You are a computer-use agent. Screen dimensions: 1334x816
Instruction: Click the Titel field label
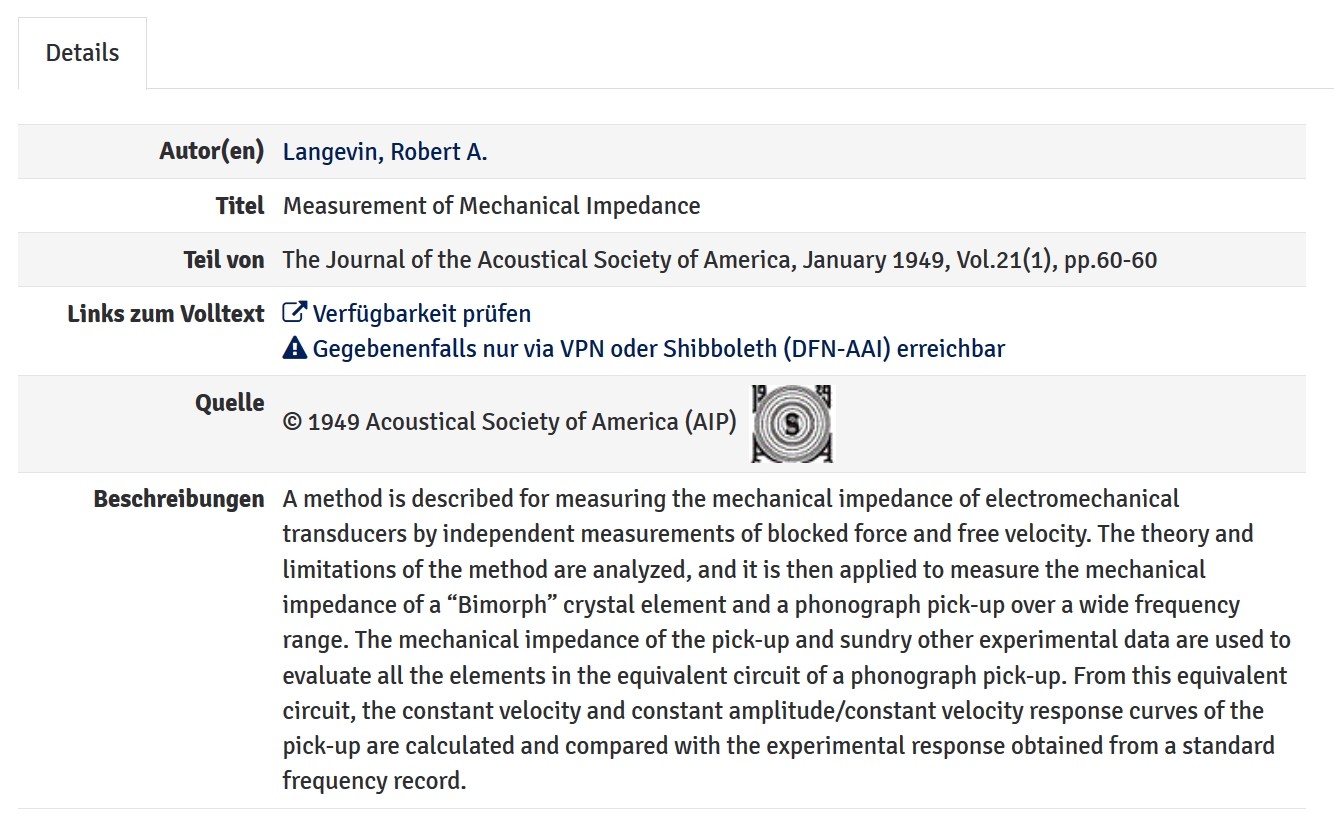(x=239, y=206)
